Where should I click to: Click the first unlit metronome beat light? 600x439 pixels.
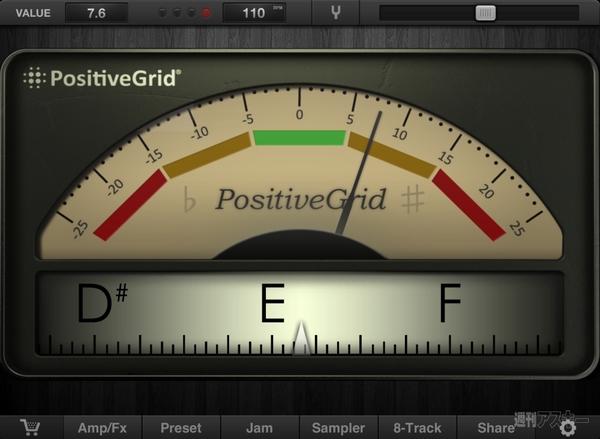(162, 13)
